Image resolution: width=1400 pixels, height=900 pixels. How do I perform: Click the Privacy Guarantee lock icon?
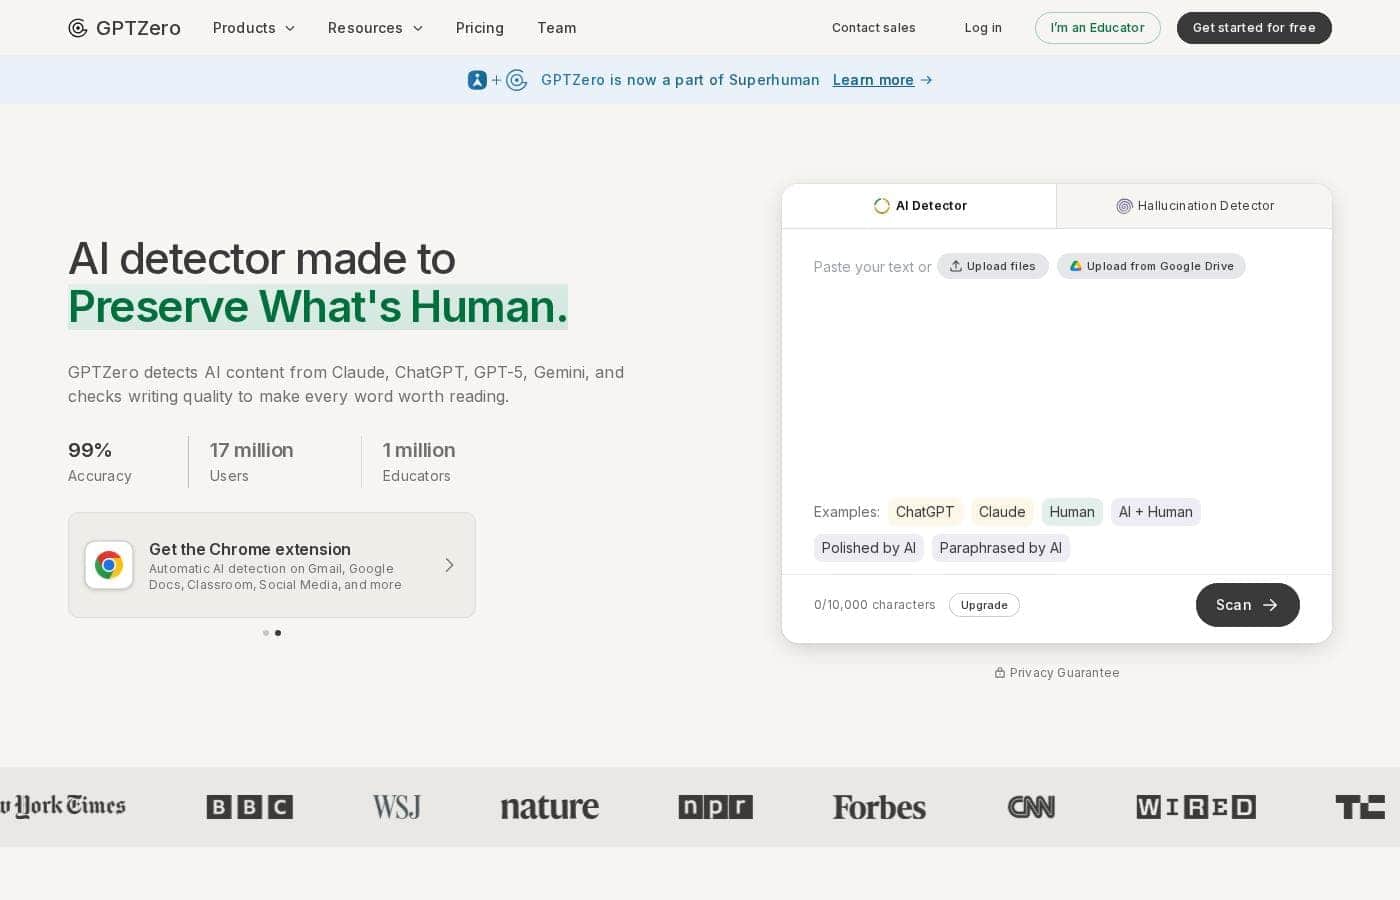(x=1000, y=673)
